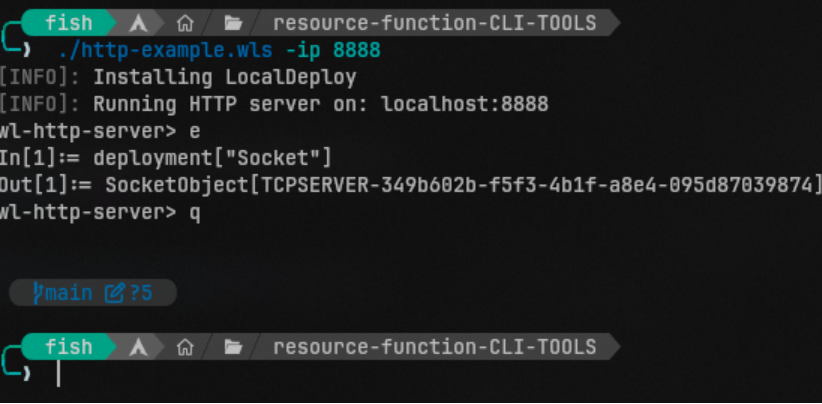
Task: Click the empty command line at the cursor
Action: tap(58, 373)
